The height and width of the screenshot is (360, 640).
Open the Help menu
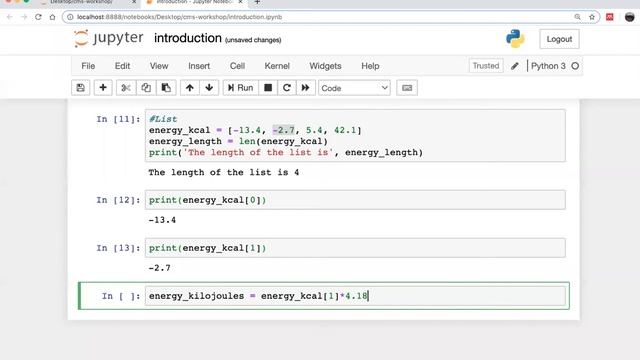click(370, 66)
